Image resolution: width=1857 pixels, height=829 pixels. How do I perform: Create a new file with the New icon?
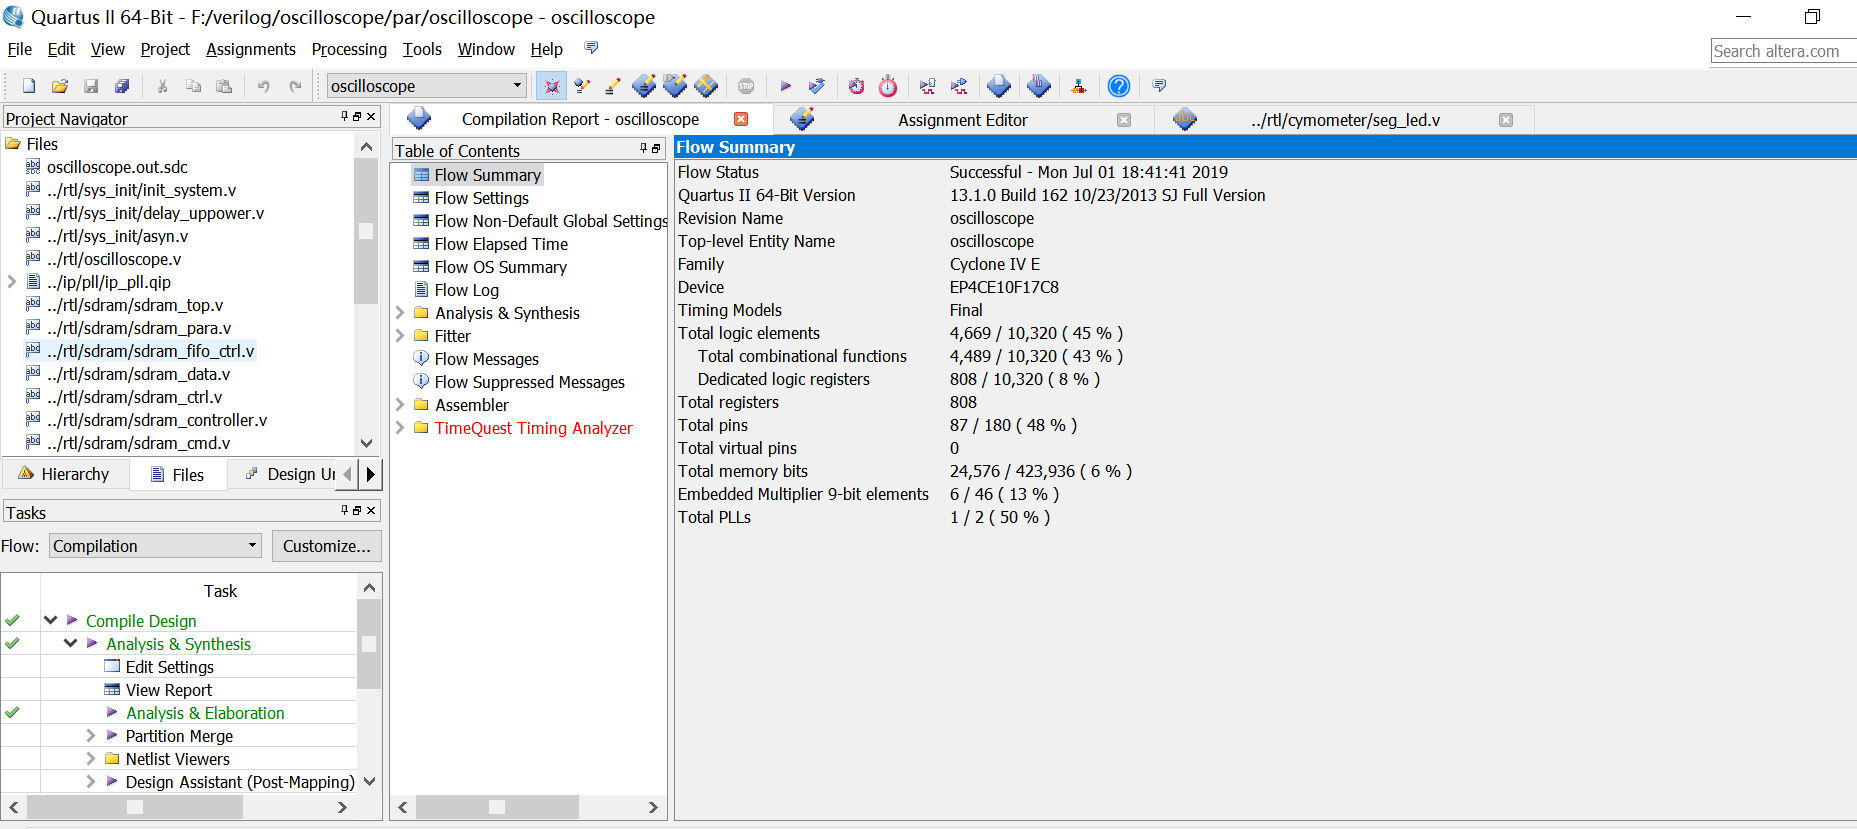tap(29, 86)
